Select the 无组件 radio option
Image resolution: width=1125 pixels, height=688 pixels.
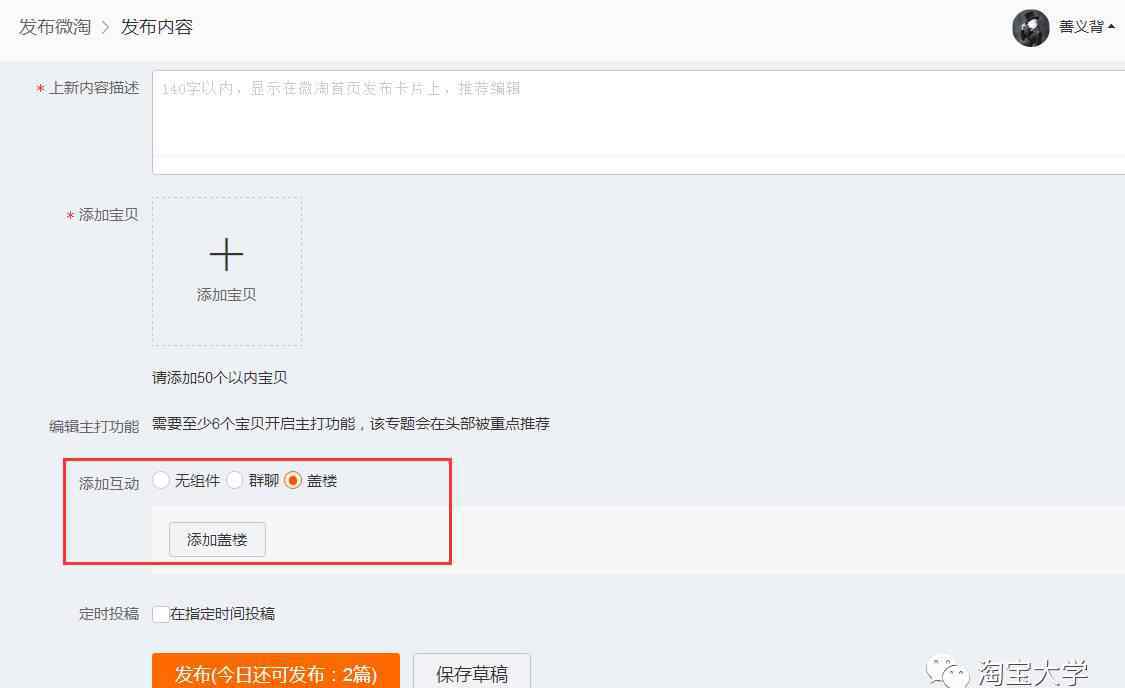coord(161,480)
